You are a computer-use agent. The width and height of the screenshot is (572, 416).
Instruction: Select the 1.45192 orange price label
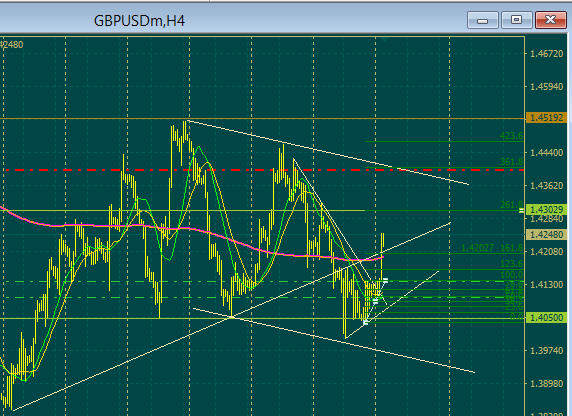coord(546,118)
